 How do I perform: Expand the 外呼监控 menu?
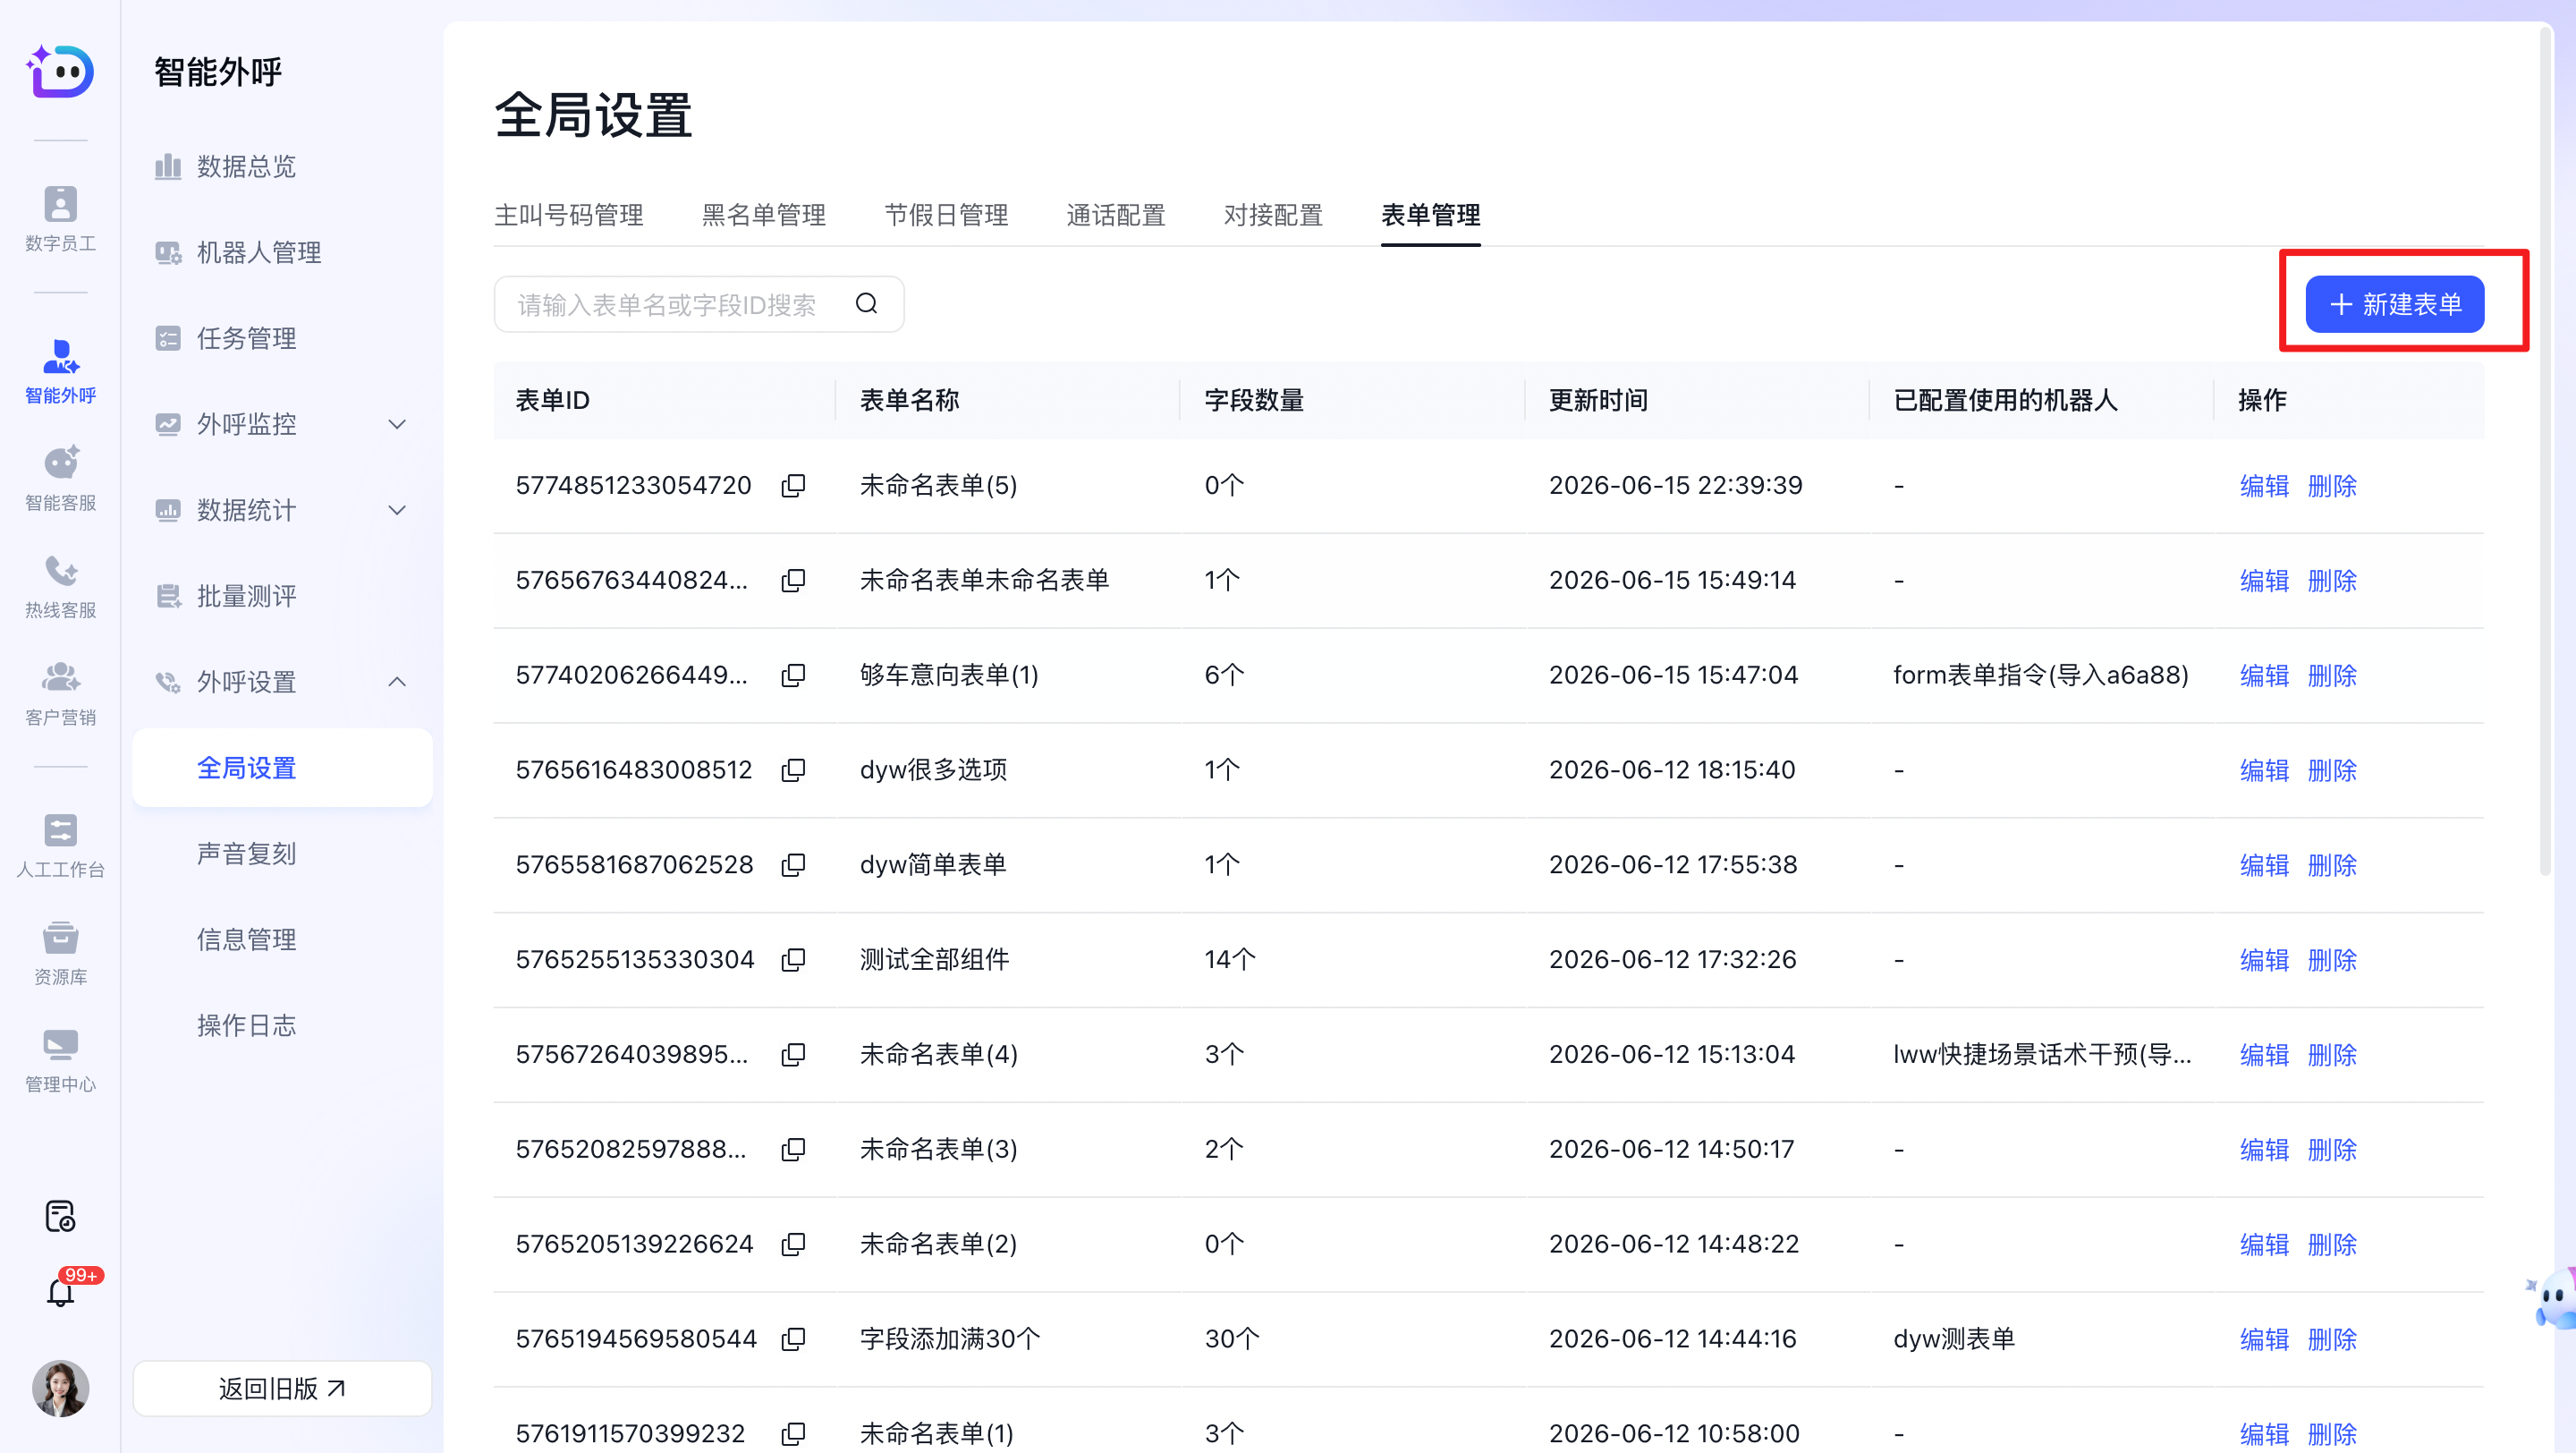[282, 424]
